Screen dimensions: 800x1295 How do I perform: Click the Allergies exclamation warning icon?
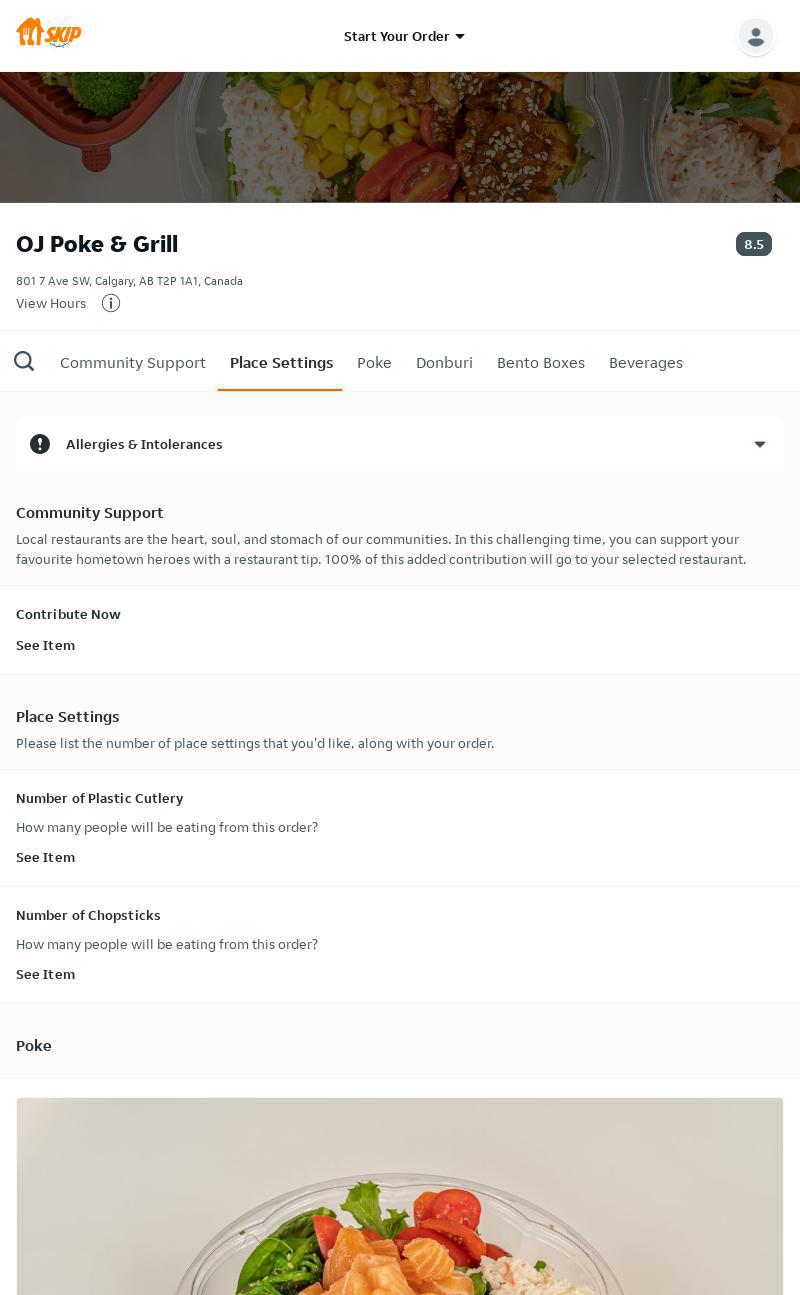[x=40, y=444]
